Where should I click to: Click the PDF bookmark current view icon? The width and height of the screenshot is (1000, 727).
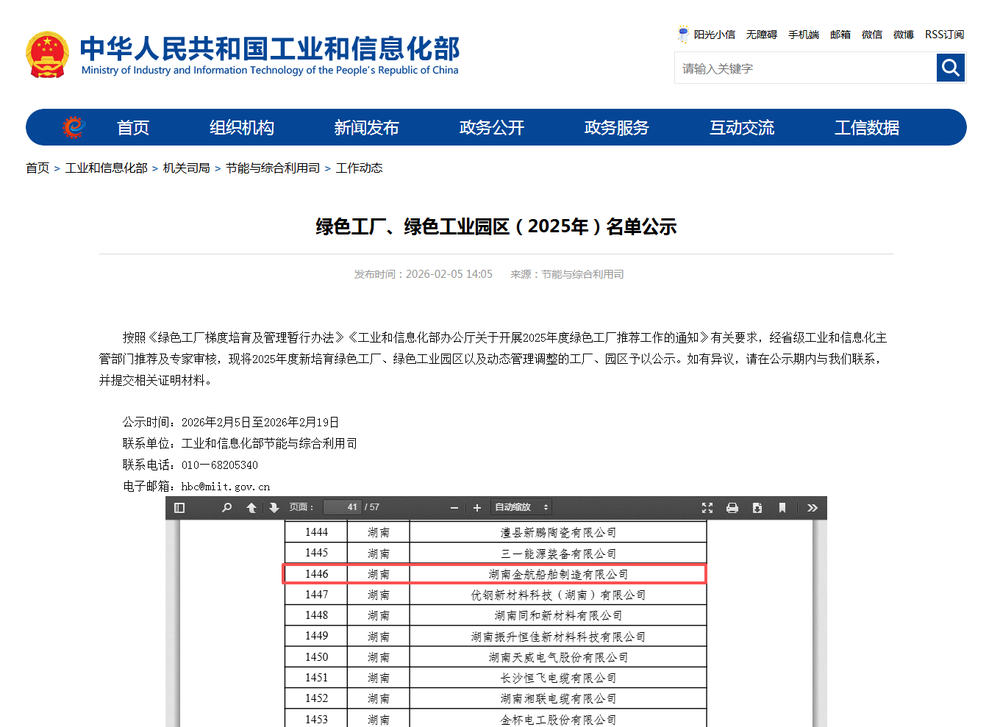[x=782, y=508]
